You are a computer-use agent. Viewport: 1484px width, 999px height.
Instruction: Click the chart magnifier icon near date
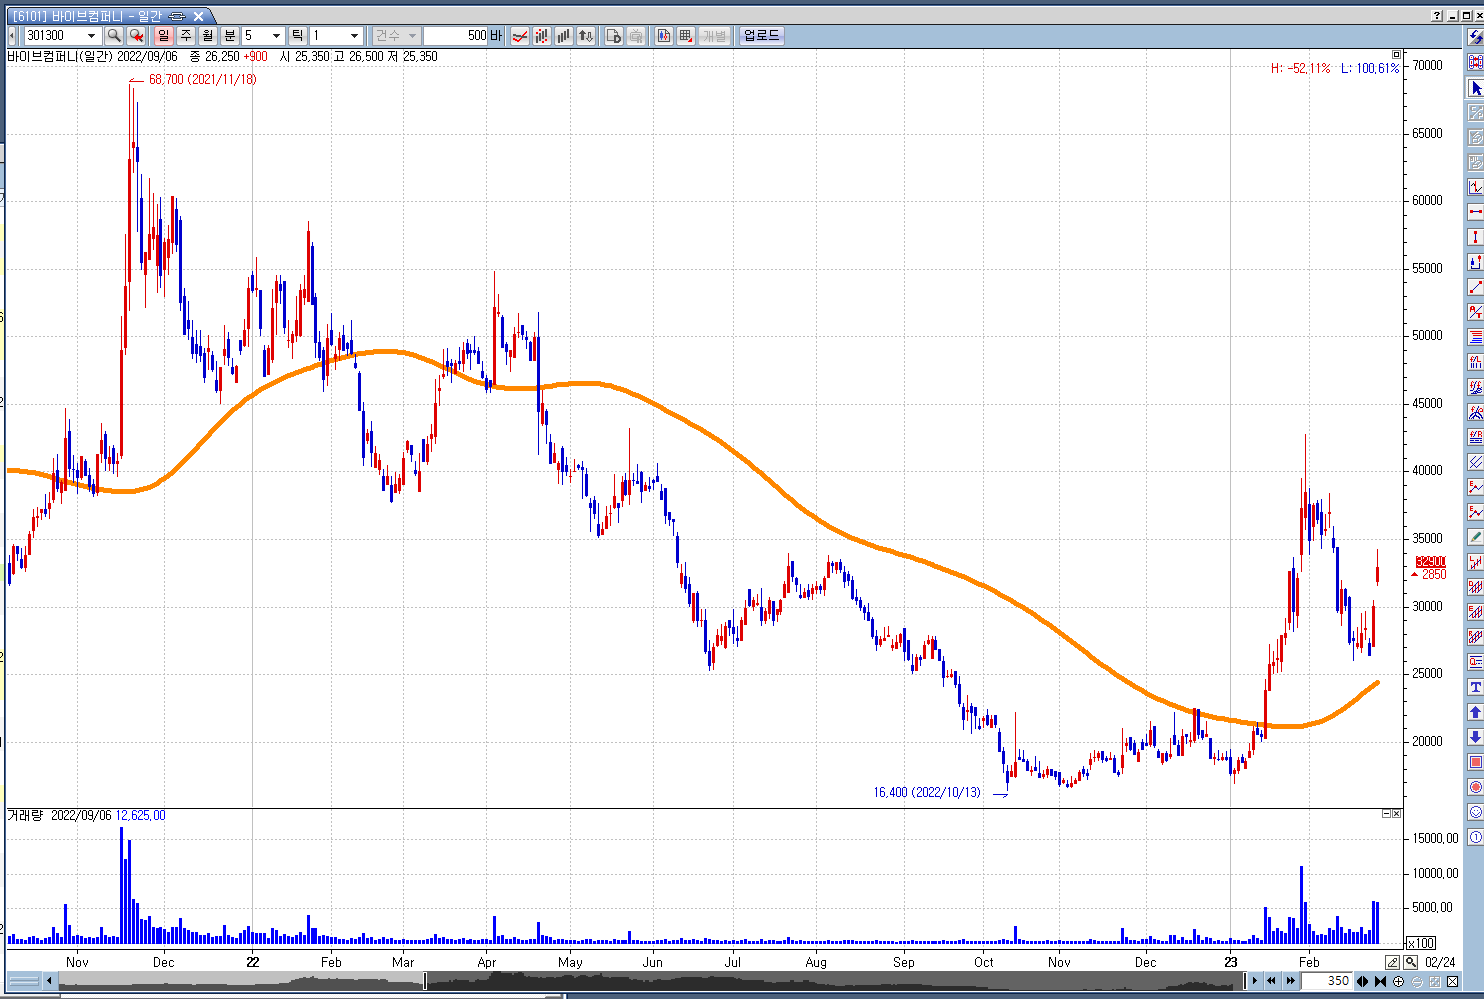pyautogui.click(x=1410, y=962)
